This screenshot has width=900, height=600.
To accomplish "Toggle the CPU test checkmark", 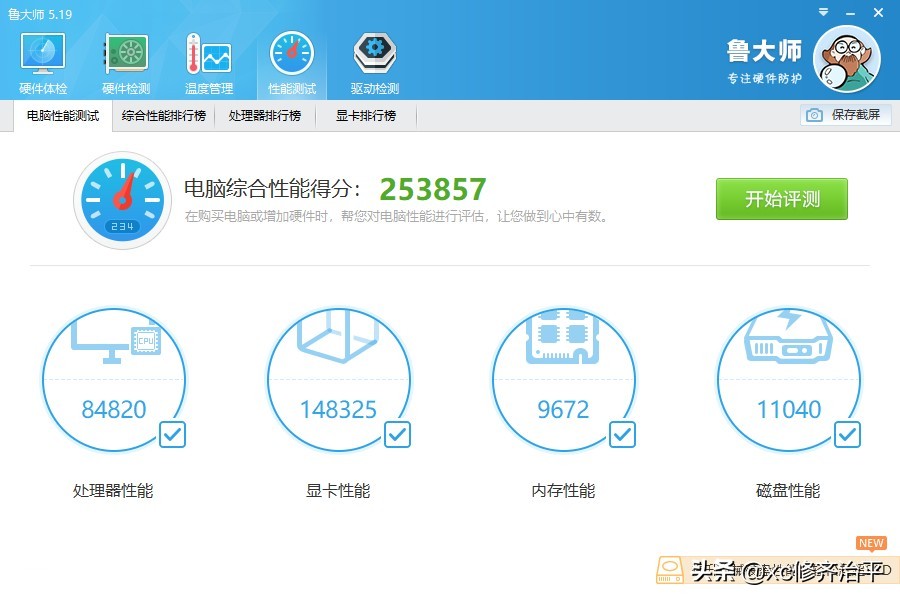I will (x=172, y=434).
